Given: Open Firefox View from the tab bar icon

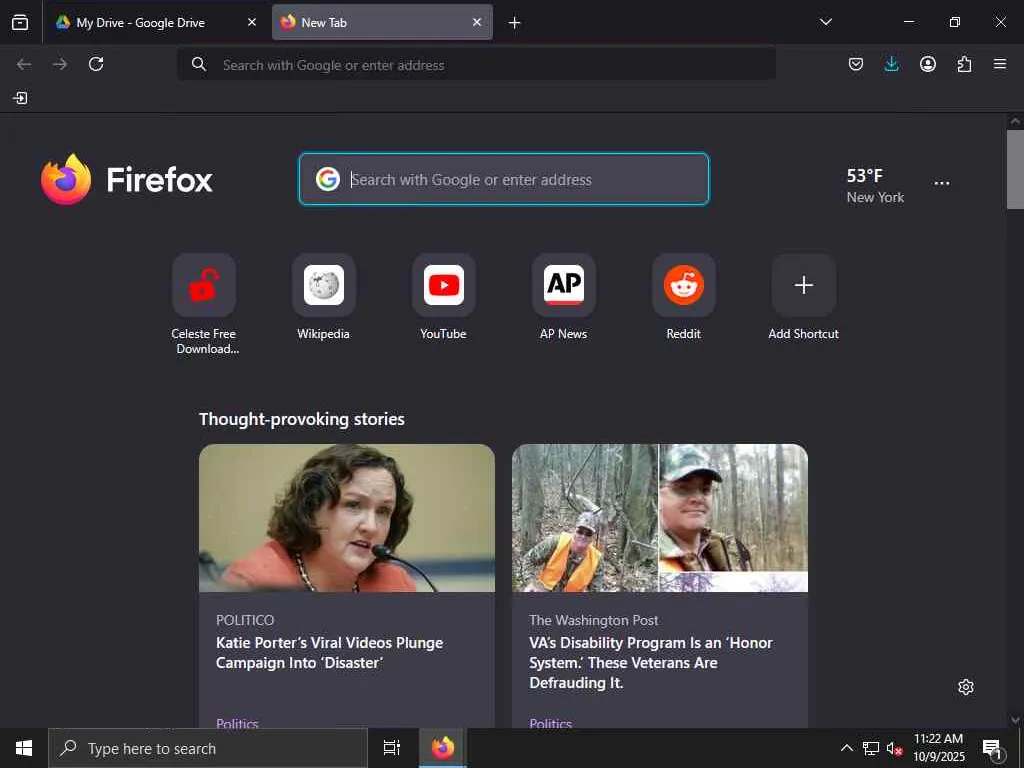Looking at the screenshot, I should tap(20, 22).
